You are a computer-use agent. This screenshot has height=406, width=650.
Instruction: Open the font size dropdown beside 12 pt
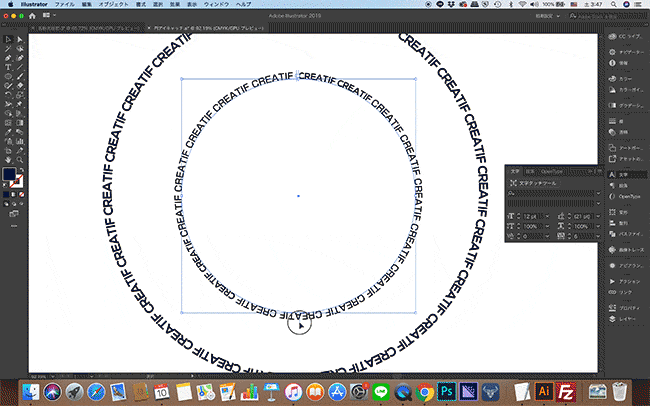tap(548, 216)
